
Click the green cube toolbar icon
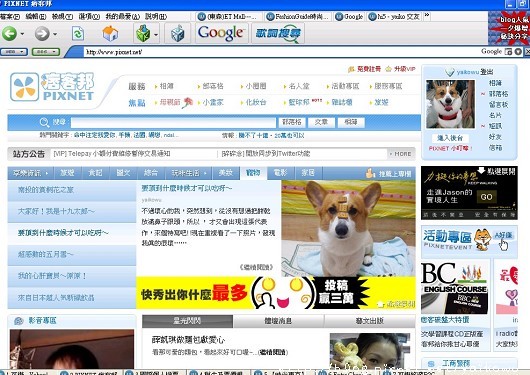click(x=143, y=33)
